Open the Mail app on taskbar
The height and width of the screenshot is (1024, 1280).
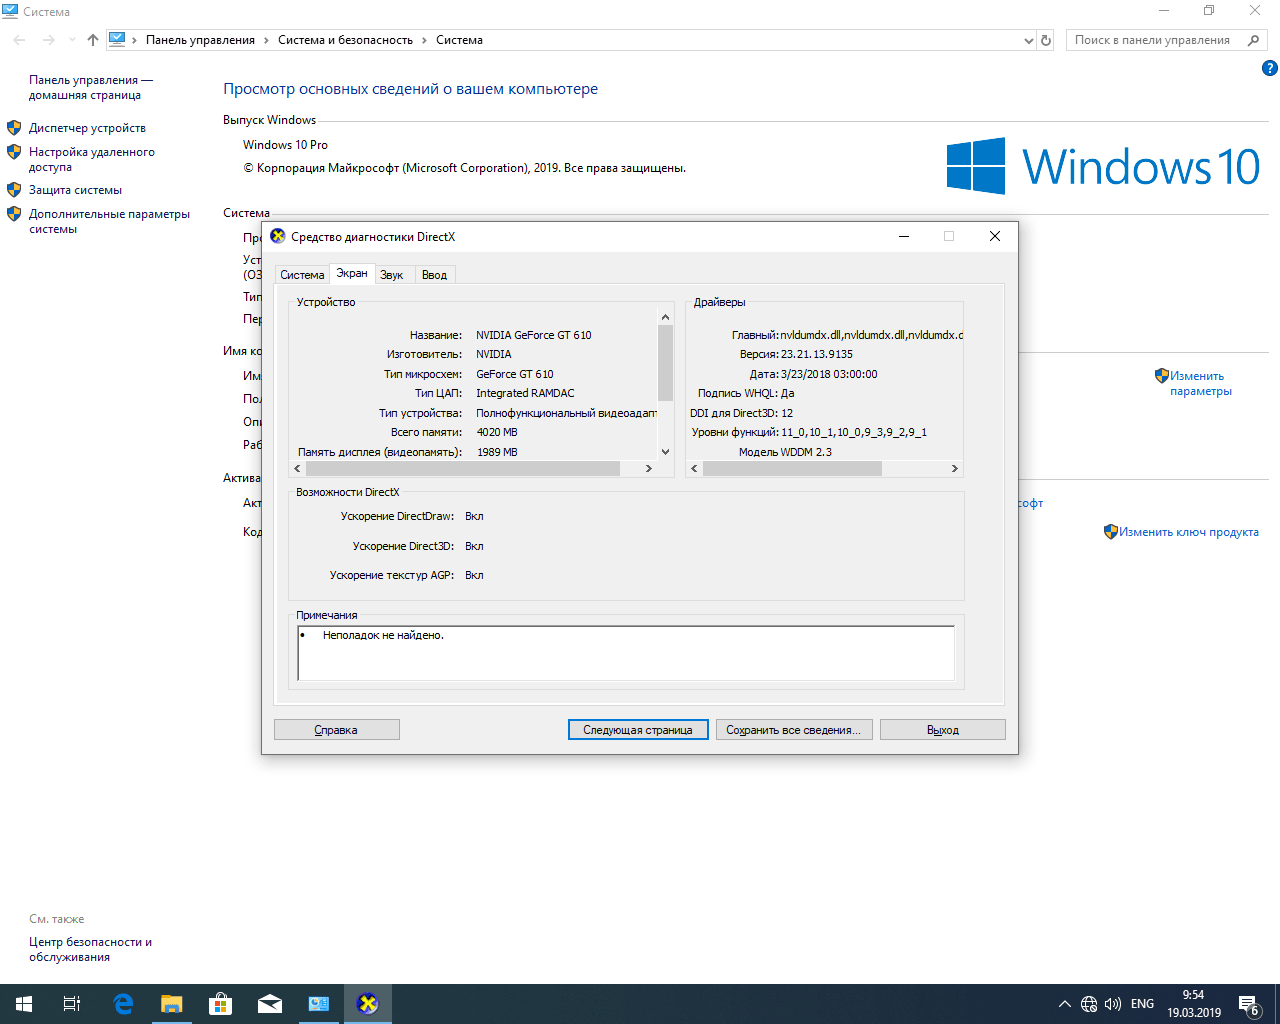pos(269,1004)
